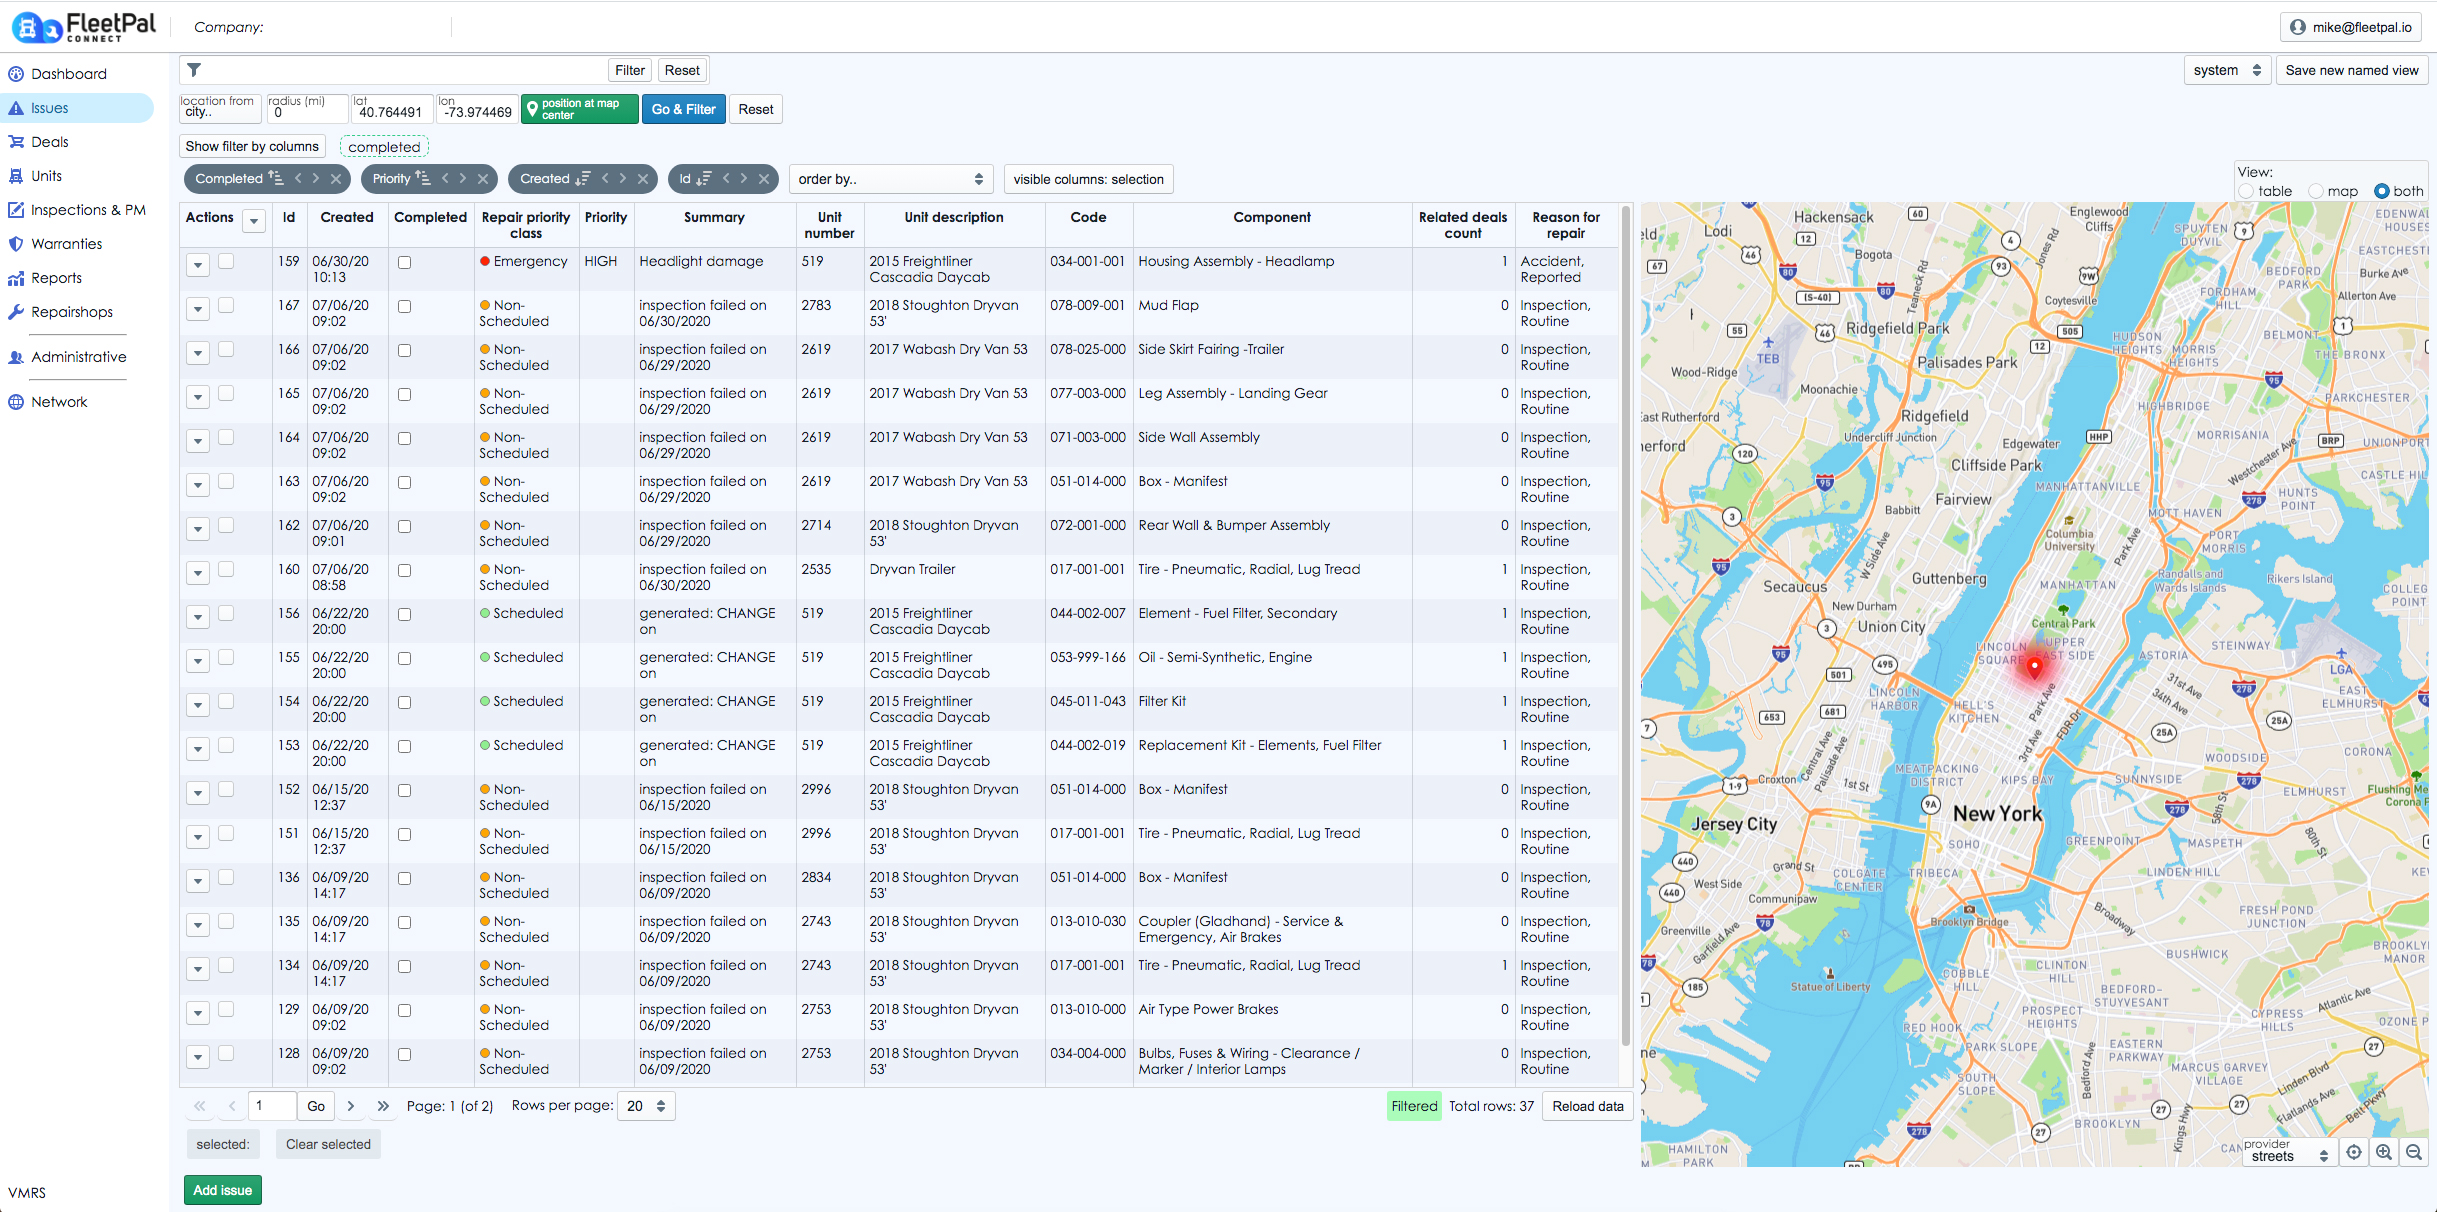Screen dimensions: 2437x1212
Task: Open the order by dropdown
Action: [x=890, y=179]
